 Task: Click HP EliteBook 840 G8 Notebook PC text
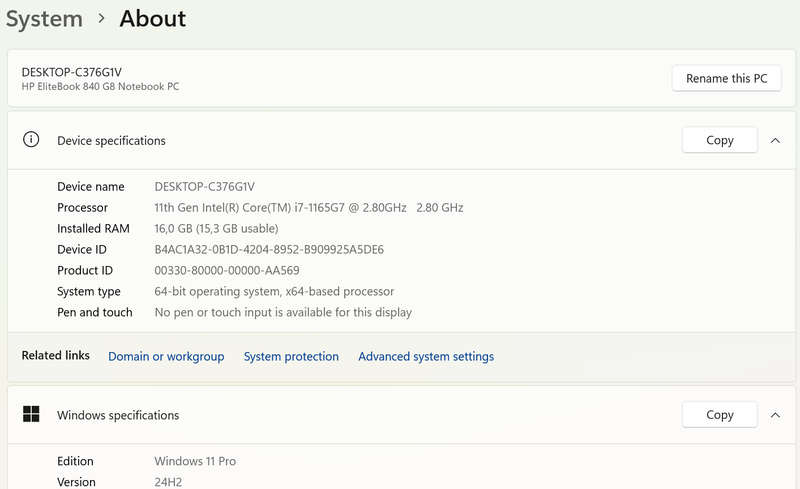point(100,86)
